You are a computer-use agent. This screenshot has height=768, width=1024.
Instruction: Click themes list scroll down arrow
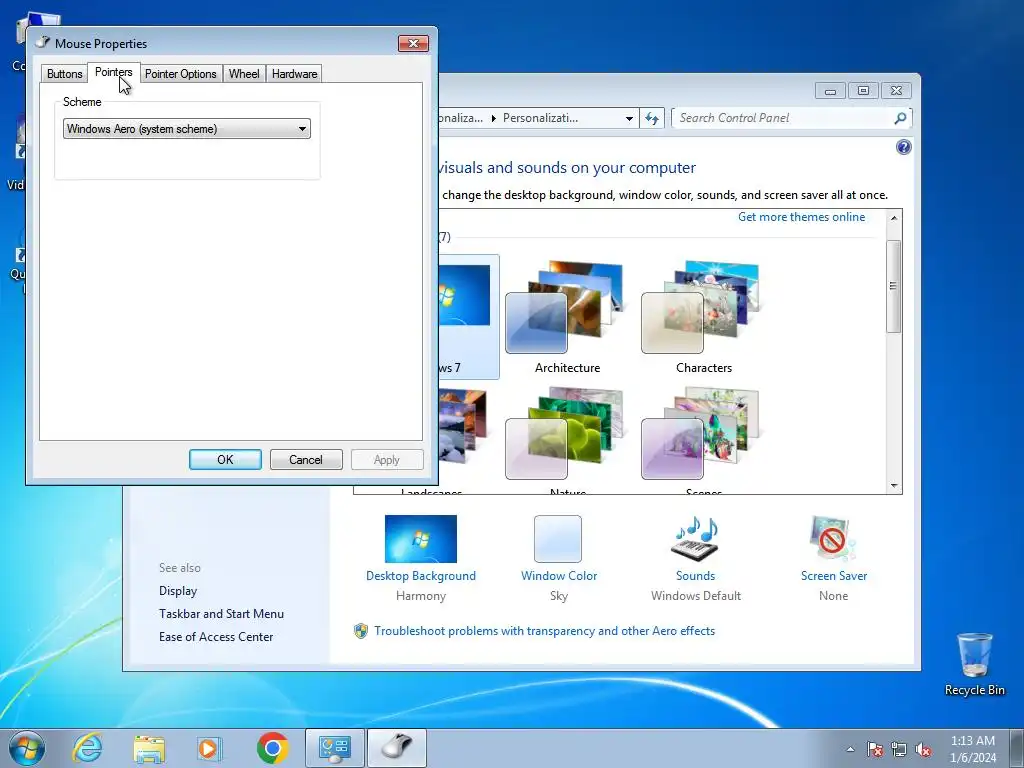click(894, 486)
